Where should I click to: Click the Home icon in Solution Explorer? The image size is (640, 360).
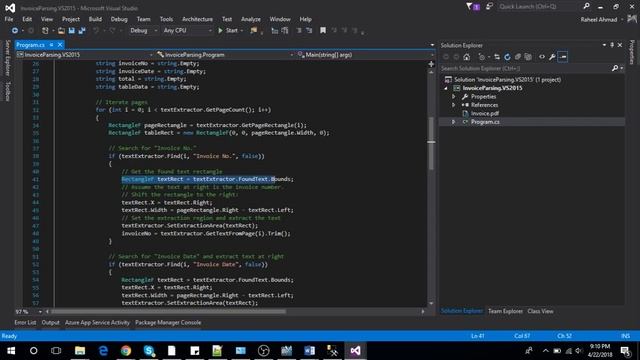[467, 57]
